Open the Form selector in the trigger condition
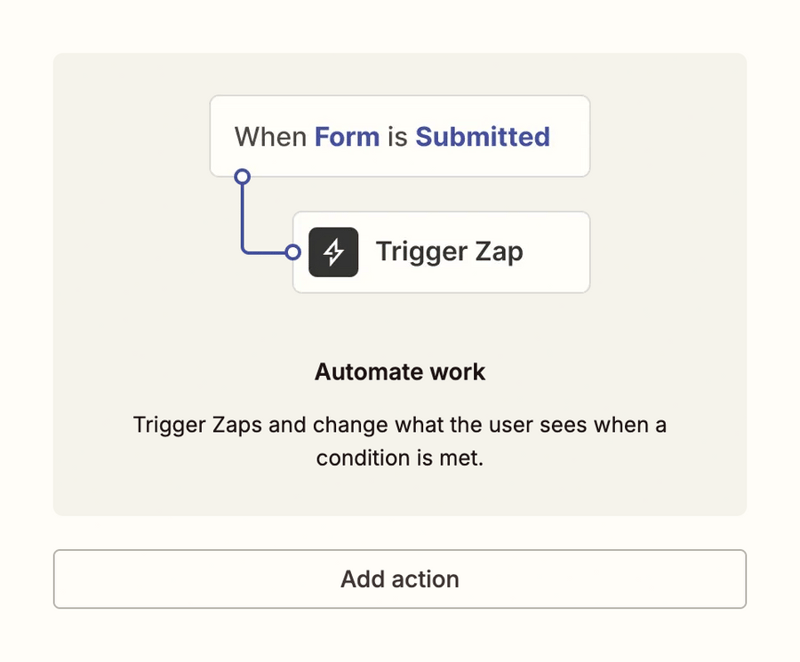Screen dimensions: 800x662 [x=345, y=136]
